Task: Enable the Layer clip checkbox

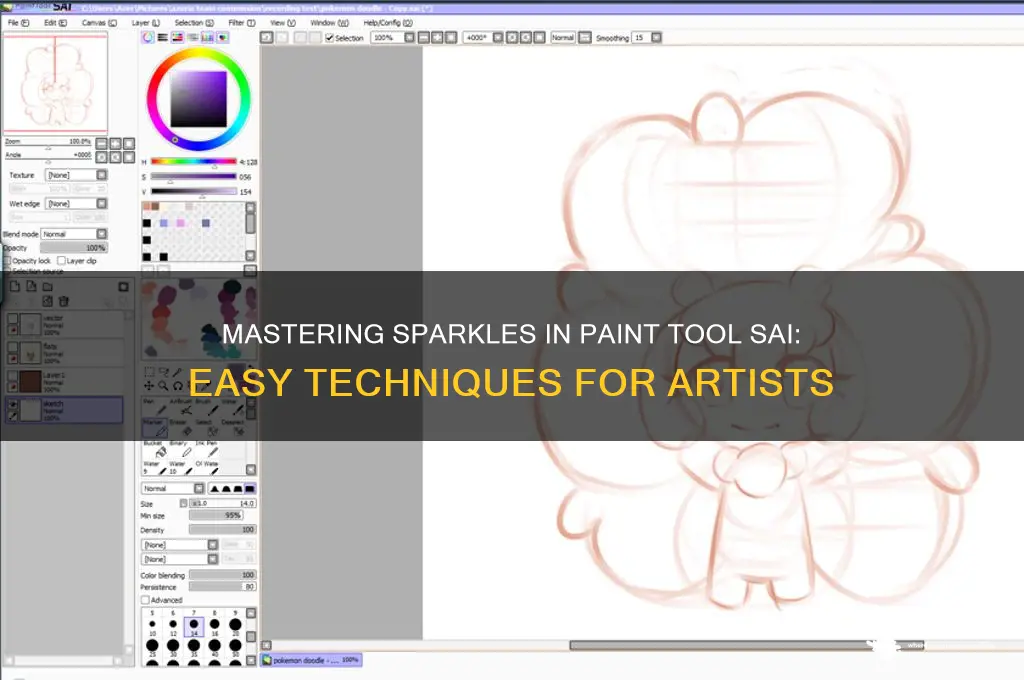Action: coord(61,261)
